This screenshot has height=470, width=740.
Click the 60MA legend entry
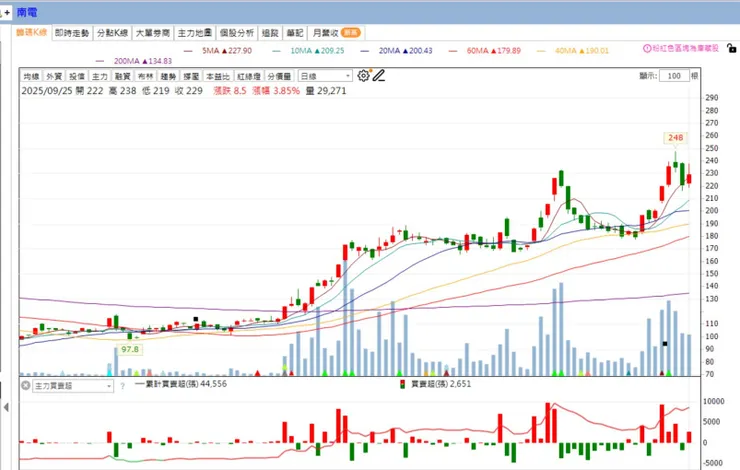(x=485, y=50)
